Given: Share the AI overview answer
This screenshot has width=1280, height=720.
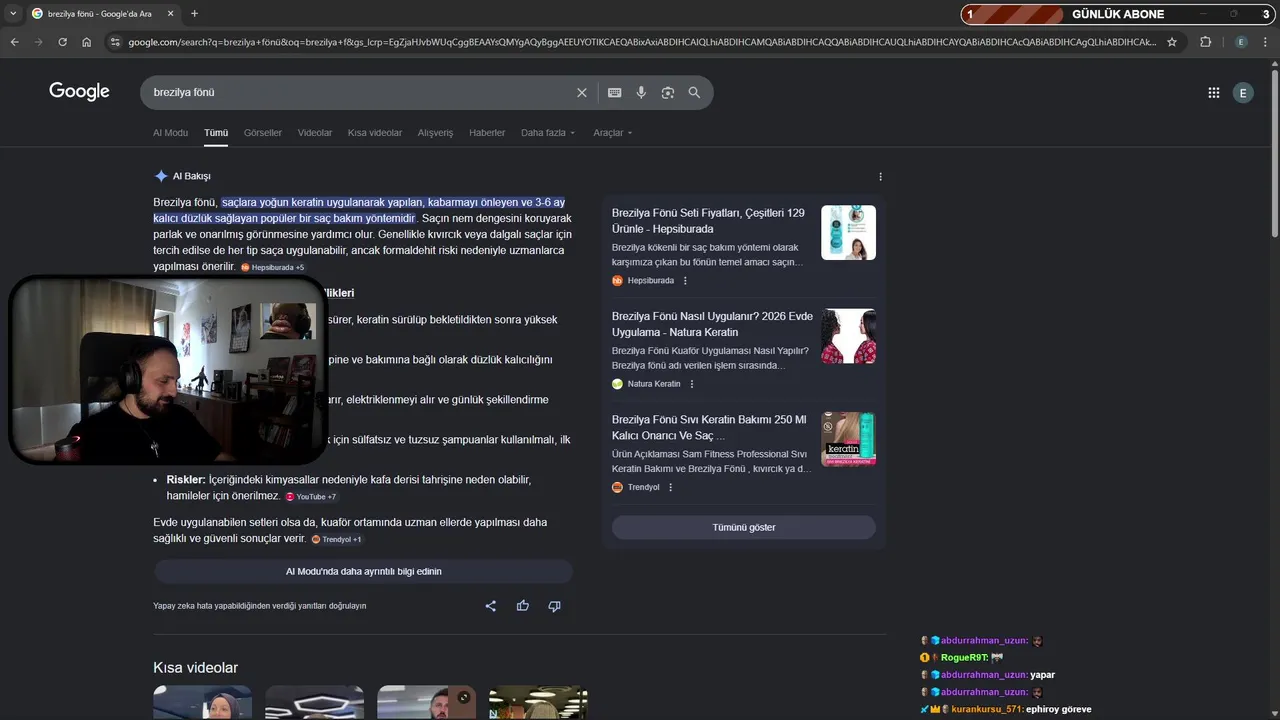Looking at the screenshot, I should 490,605.
